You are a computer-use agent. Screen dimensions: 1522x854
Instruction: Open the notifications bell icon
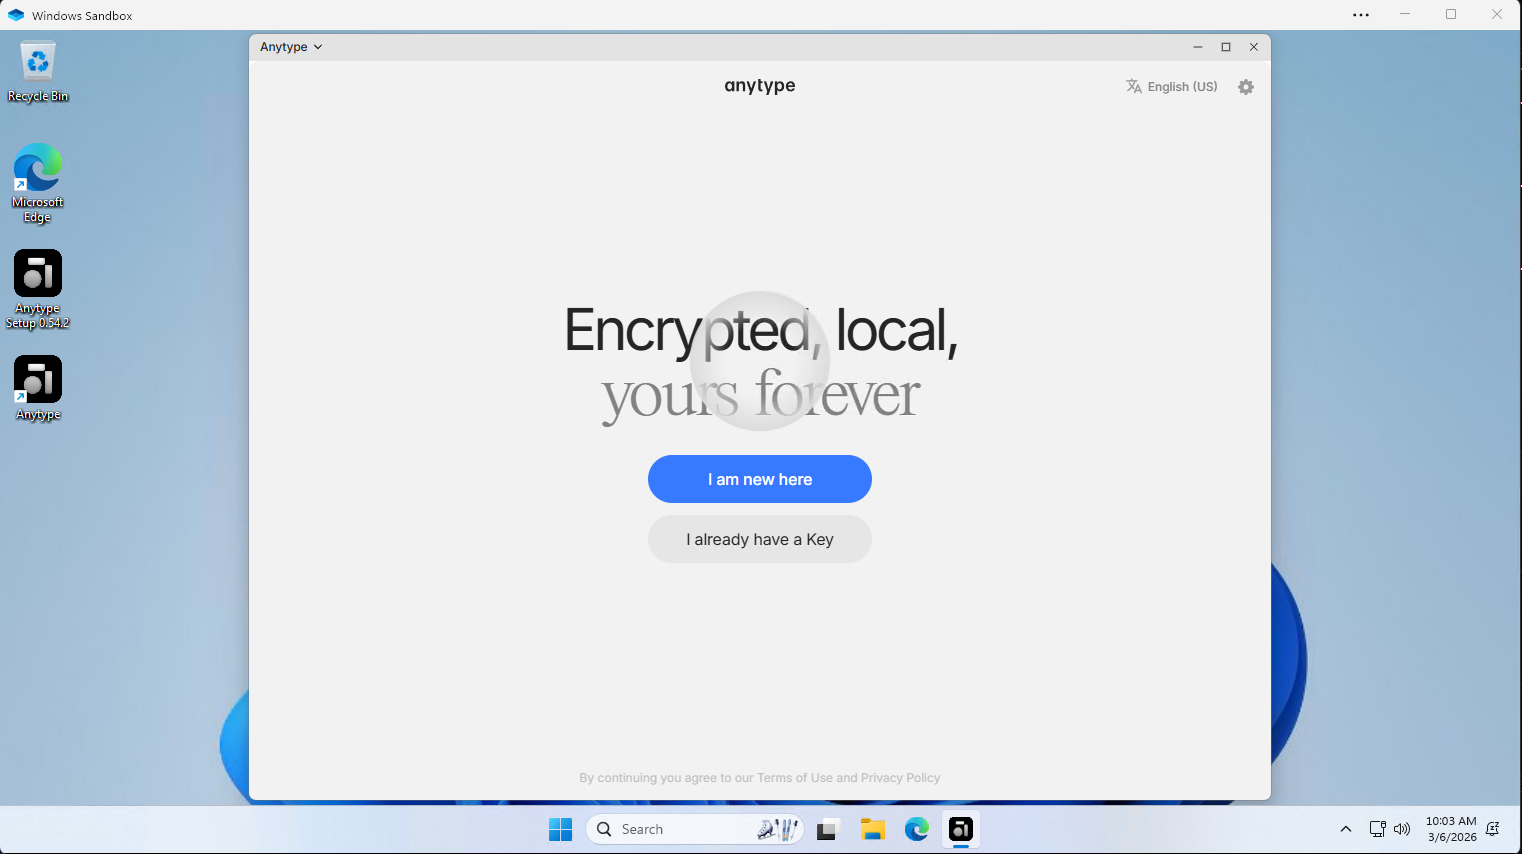pos(1493,829)
